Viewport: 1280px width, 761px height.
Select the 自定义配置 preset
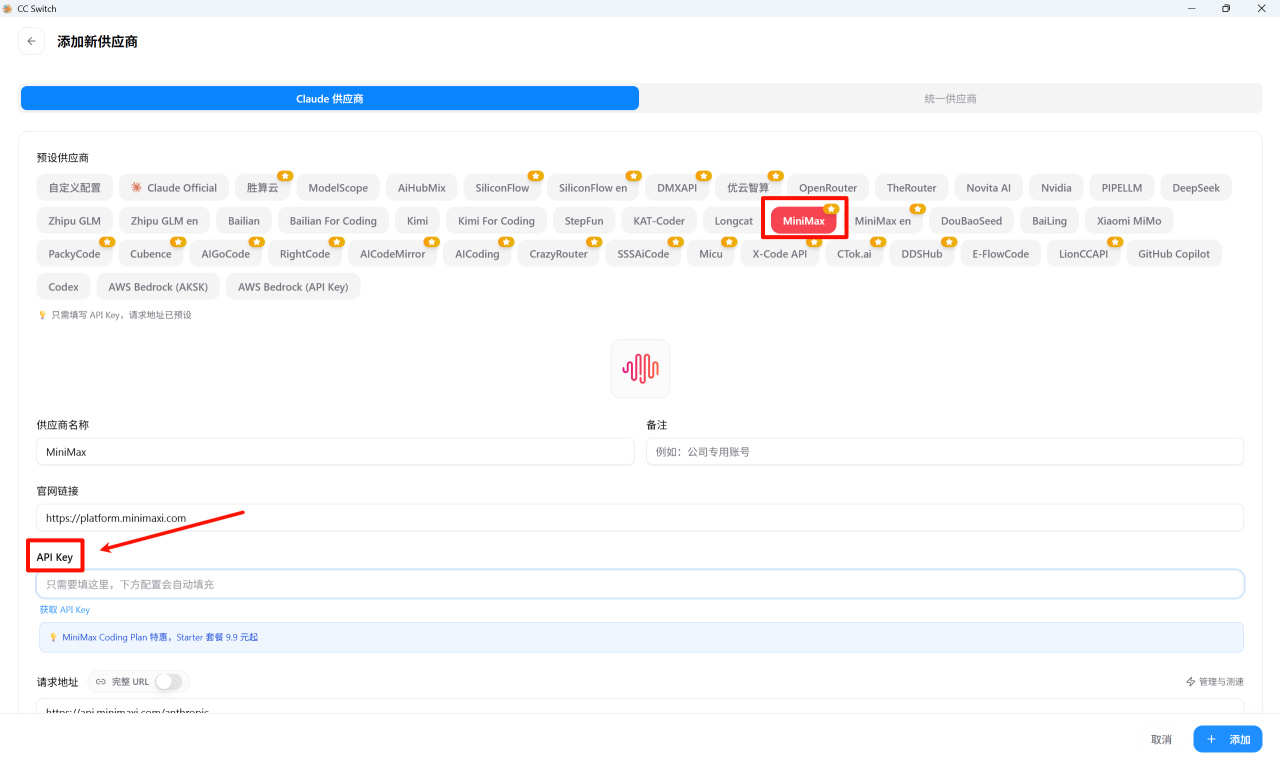[75, 188]
